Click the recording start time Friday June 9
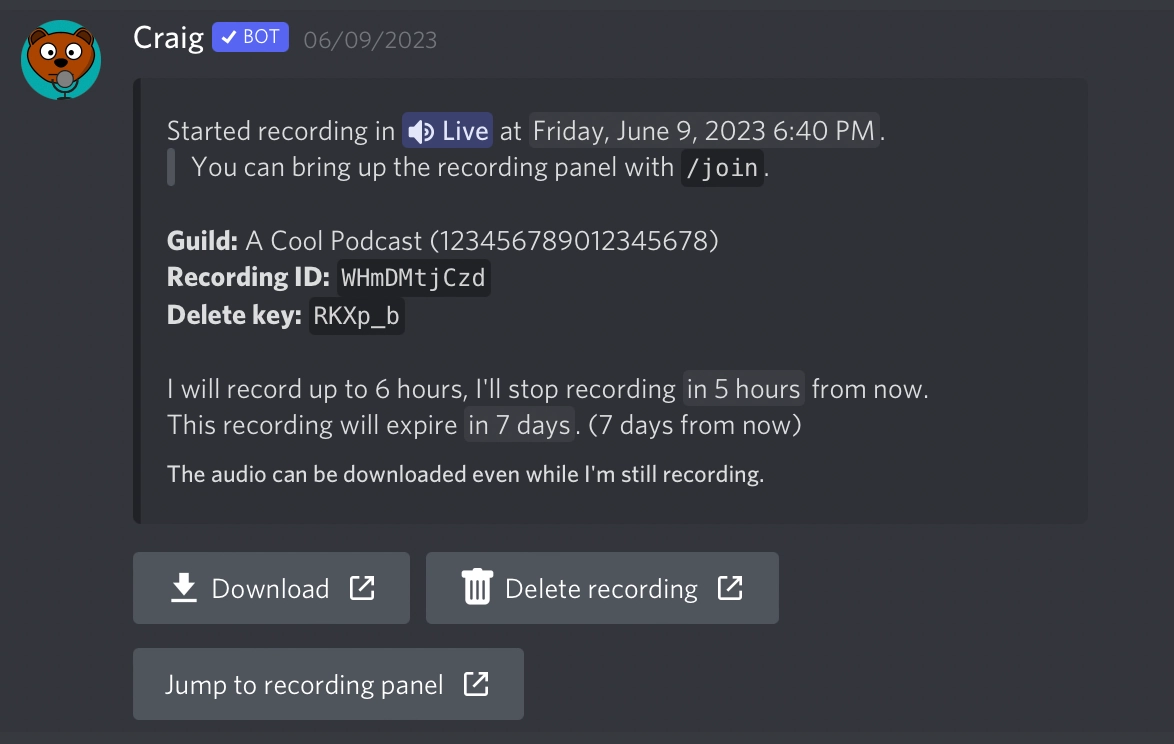Screen dimensions: 1174x744 coord(704,130)
